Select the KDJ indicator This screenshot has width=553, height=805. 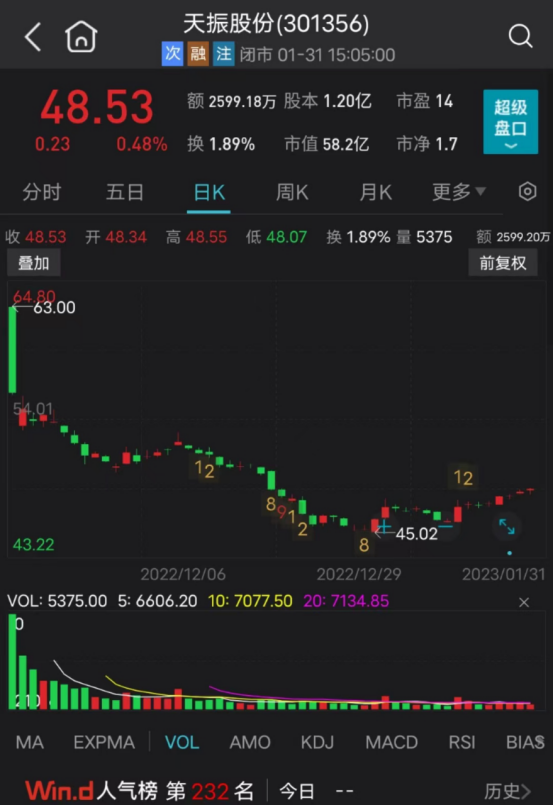pos(317,742)
